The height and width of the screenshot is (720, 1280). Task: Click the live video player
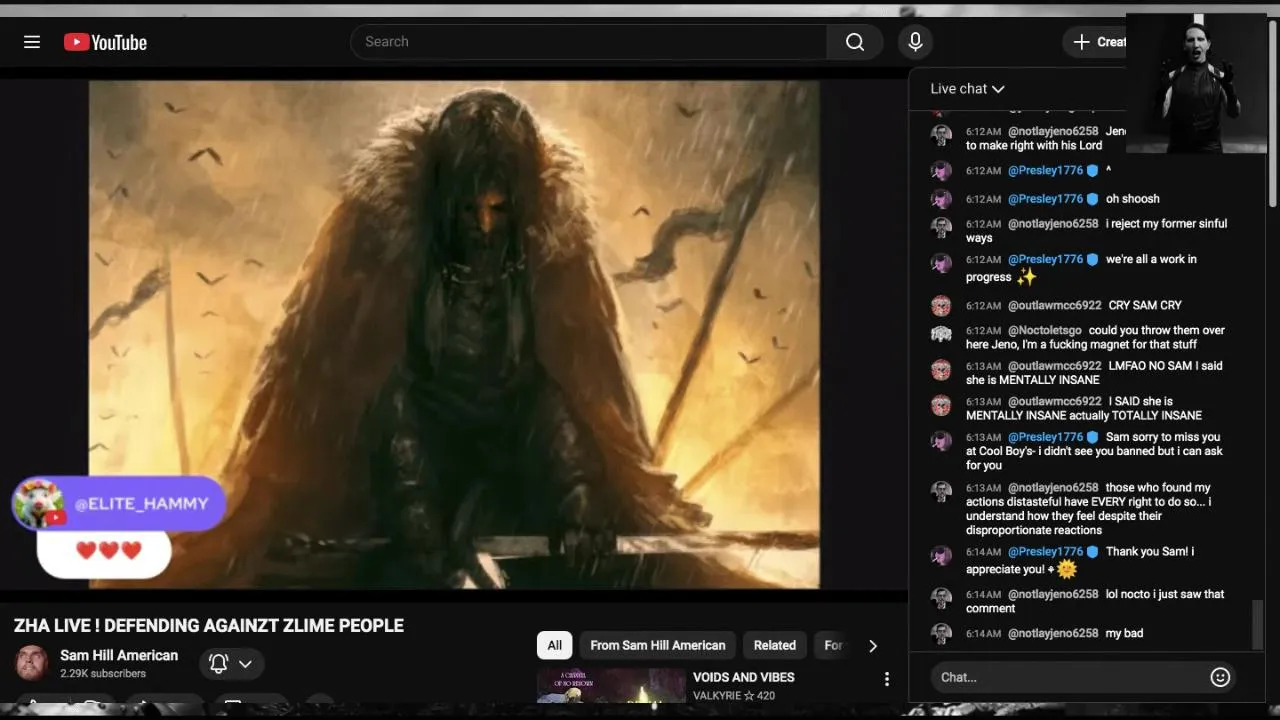(454, 335)
